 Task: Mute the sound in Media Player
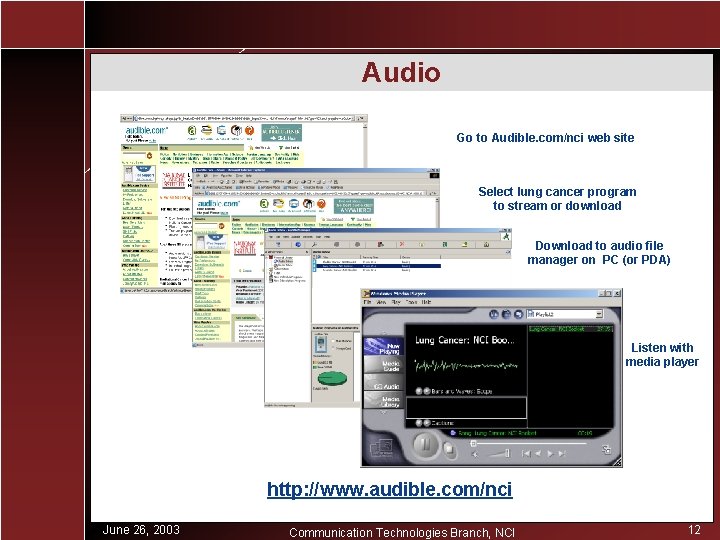pyautogui.click(x=475, y=454)
